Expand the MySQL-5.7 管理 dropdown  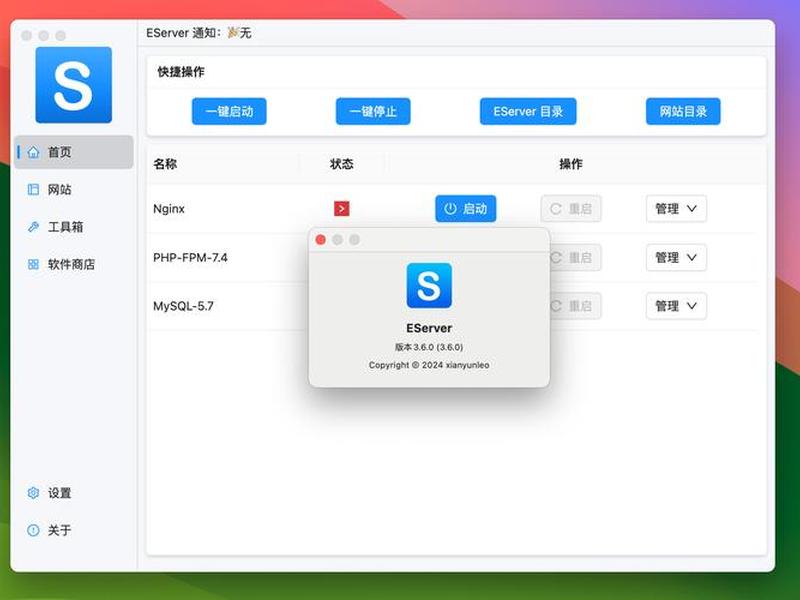[676, 306]
